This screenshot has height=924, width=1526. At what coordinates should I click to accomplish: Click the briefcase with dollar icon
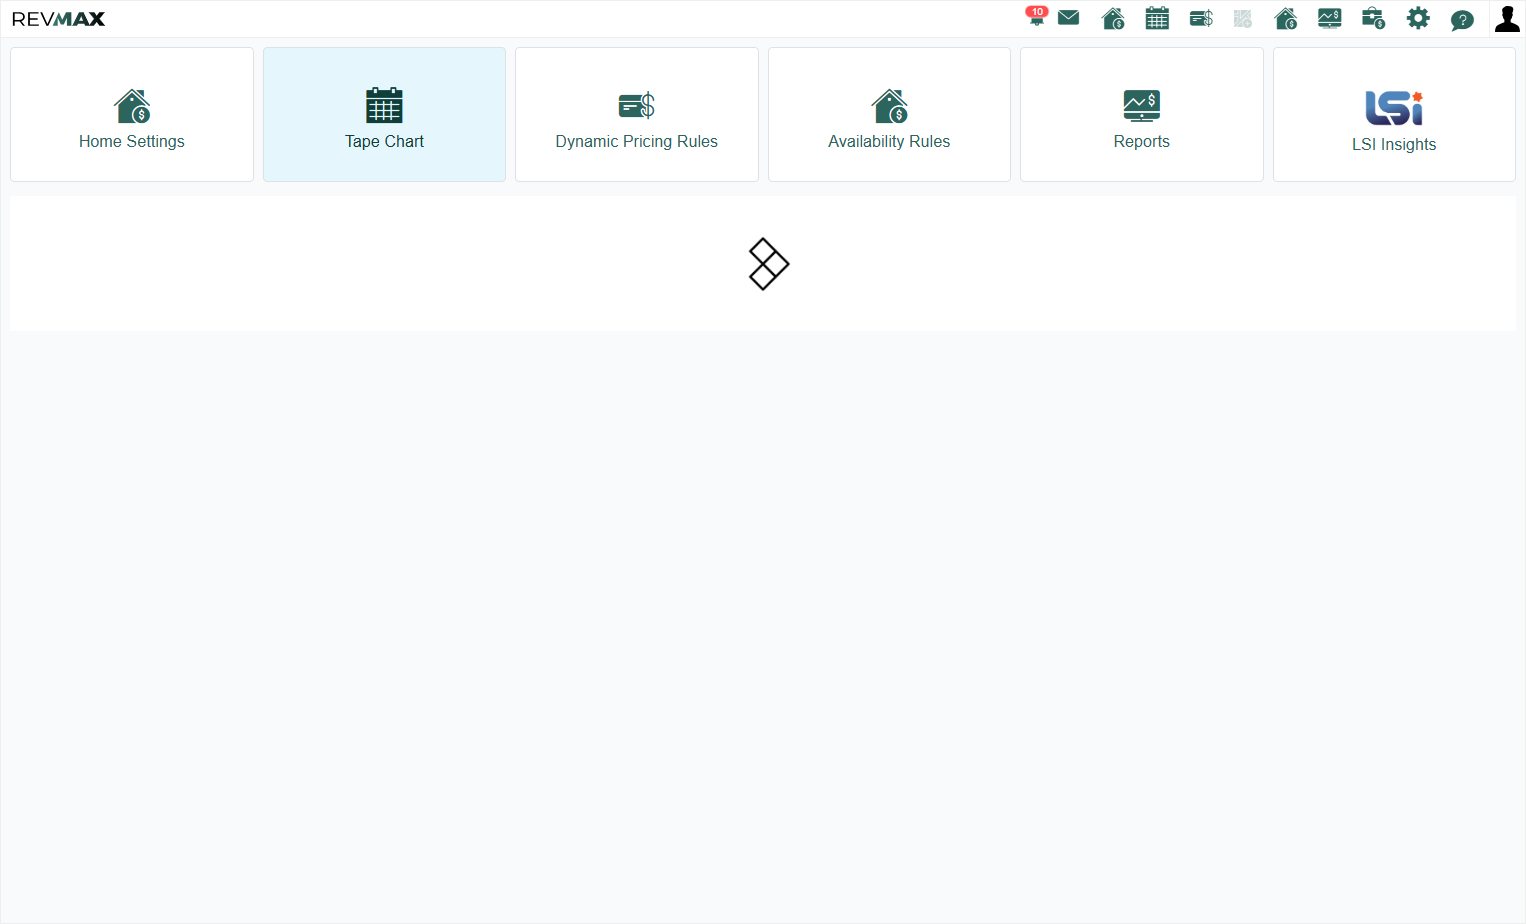pyautogui.click(x=1374, y=18)
